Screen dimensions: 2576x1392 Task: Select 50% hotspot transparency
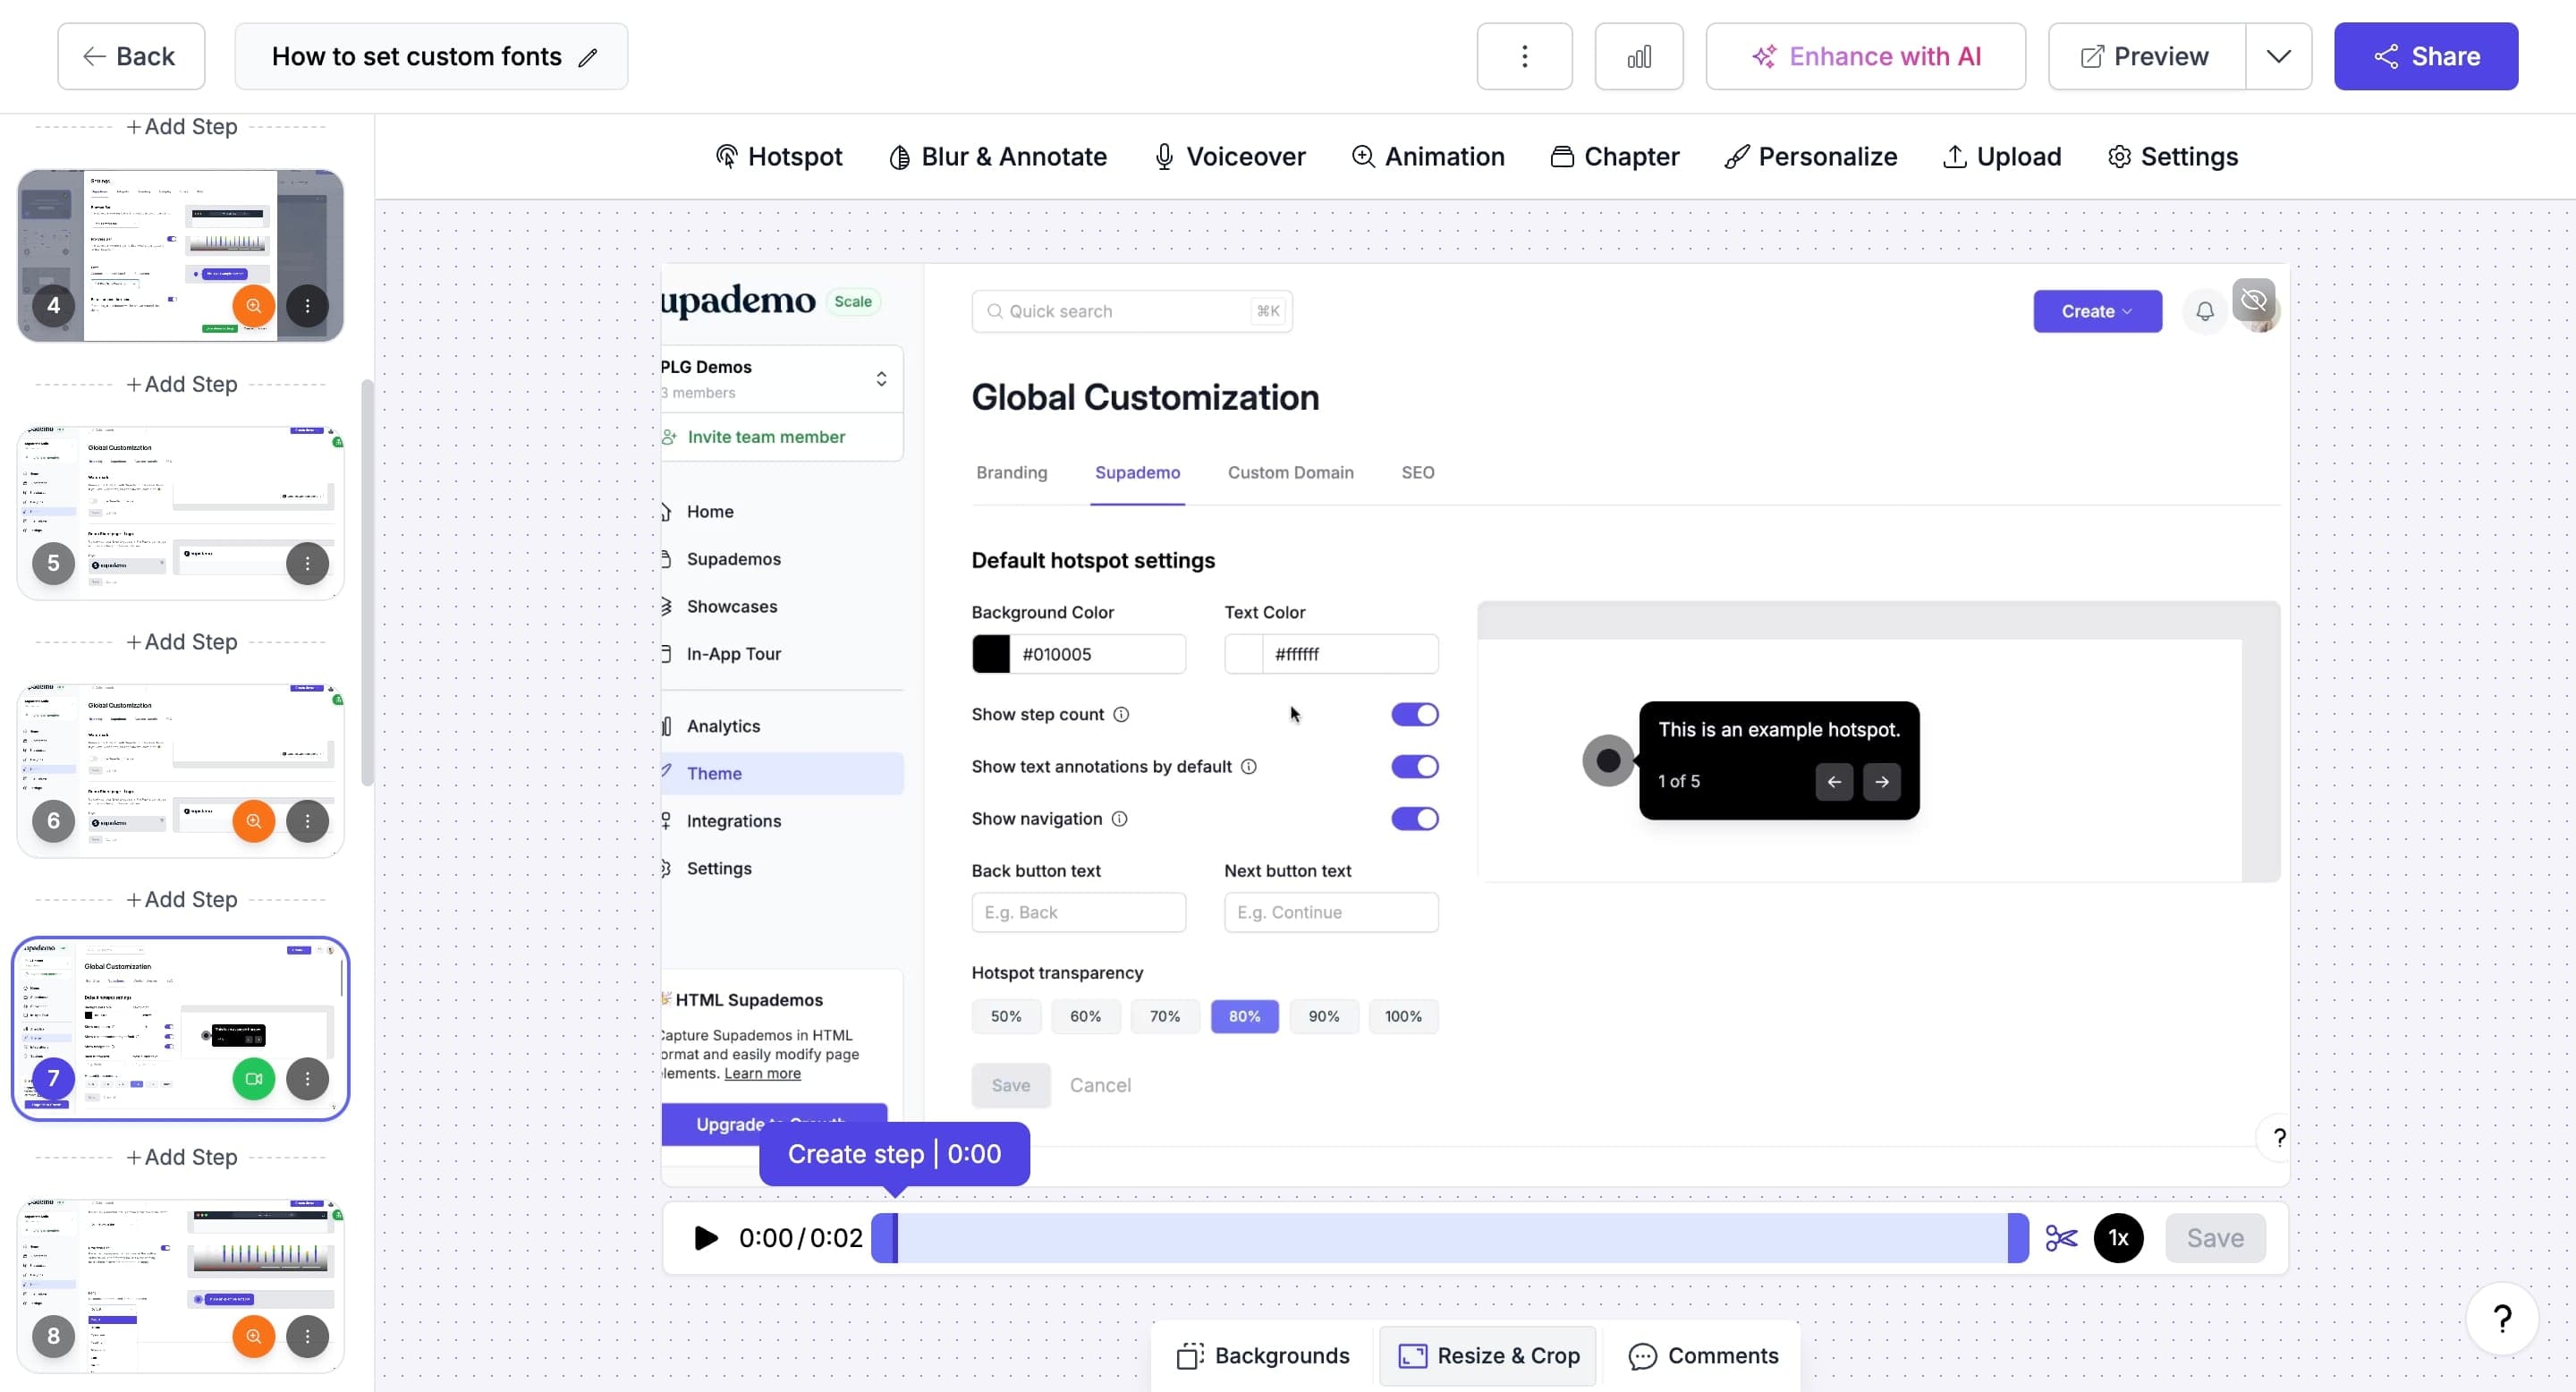[x=1006, y=1017]
